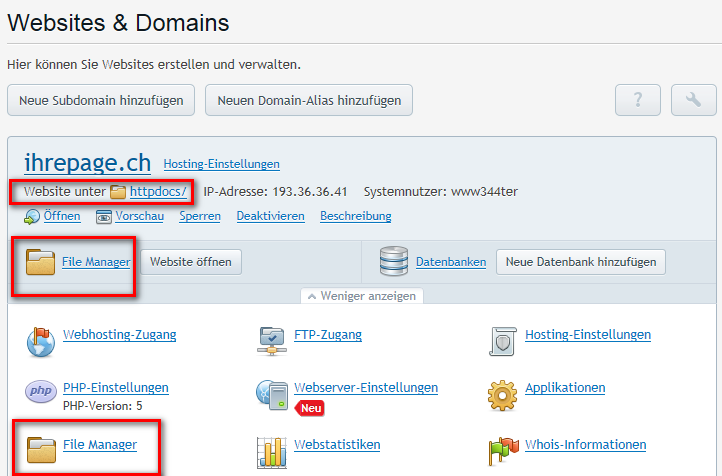Click the PHP-Einstellungen php icon
The height and width of the screenshot is (476, 722).
click(x=41, y=393)
